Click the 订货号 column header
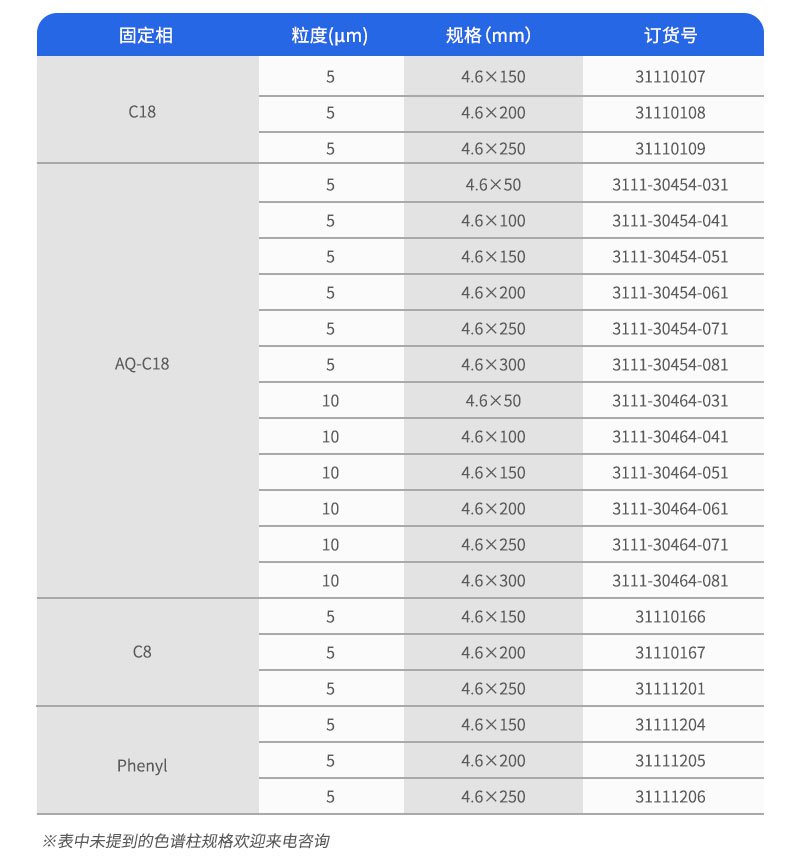Viewport: 800px width, 860px height. (x=670, y=36)
